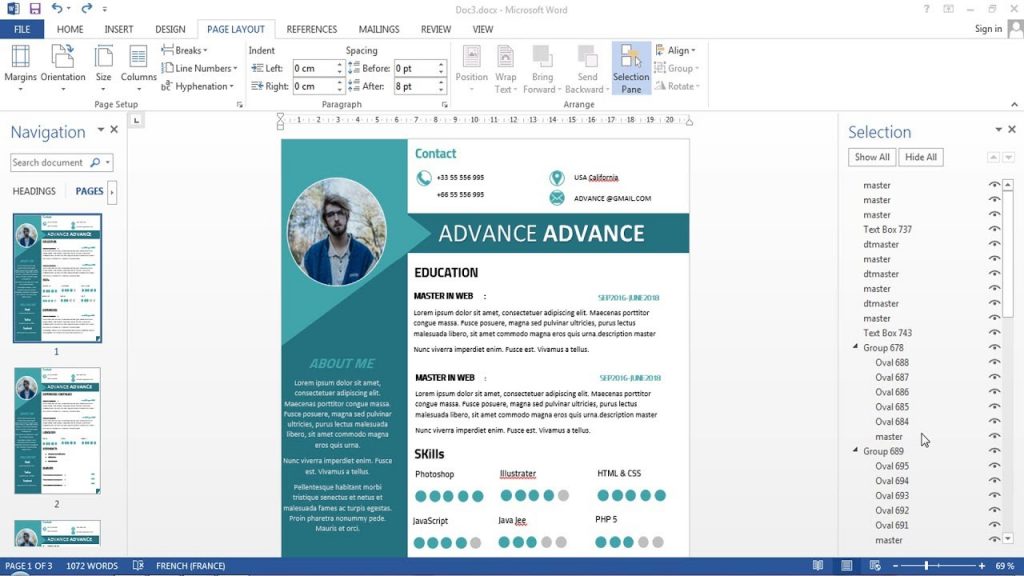1024x576 pixels.
Task: Toggle visibility of Oval 688
Action: point(994,363)
